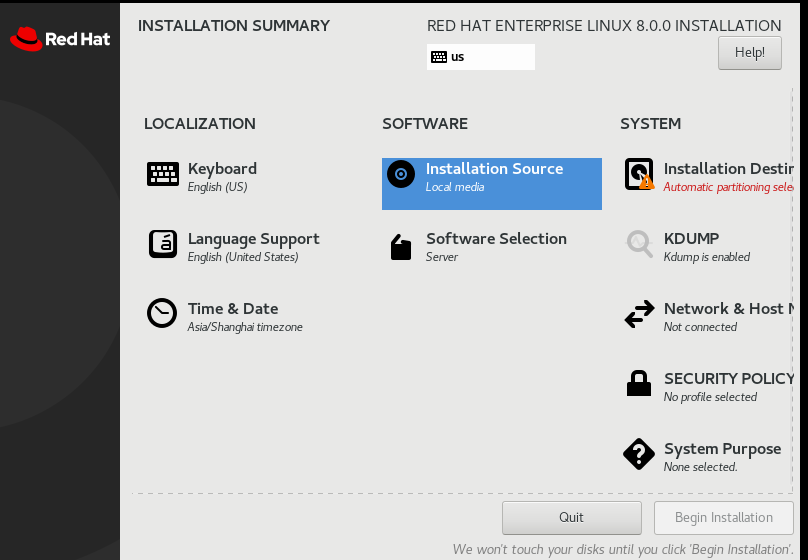
Task: Click the Time & Date clock icon
Action: 162,313
